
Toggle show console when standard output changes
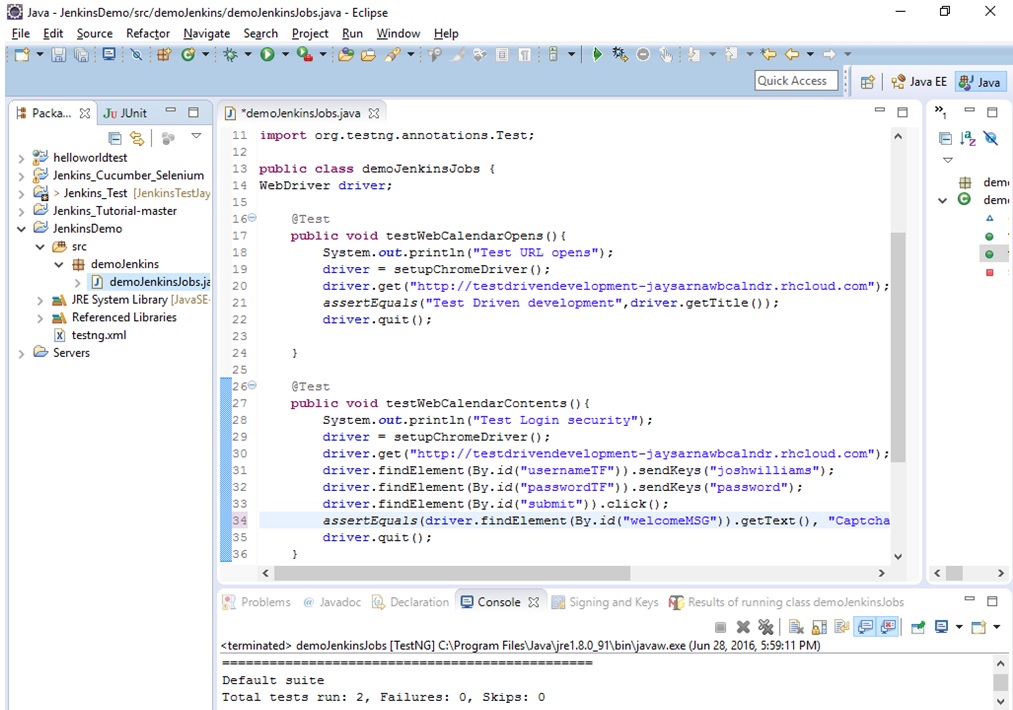click(863, 627)
